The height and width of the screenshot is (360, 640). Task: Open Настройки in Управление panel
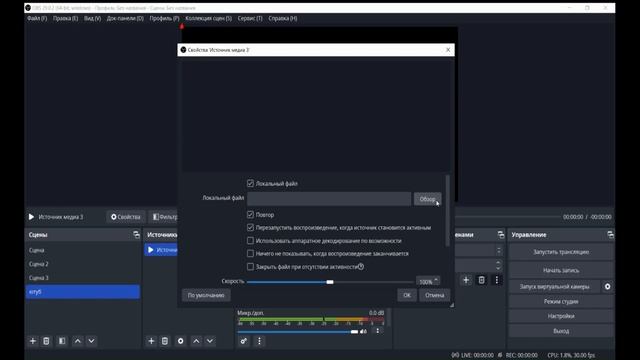[561, 316]
